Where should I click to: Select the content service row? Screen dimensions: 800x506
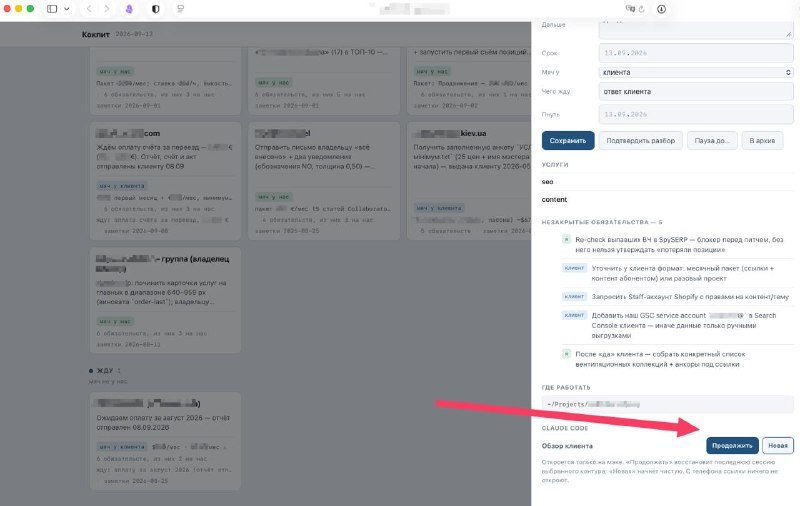click(x=667, y=199)
